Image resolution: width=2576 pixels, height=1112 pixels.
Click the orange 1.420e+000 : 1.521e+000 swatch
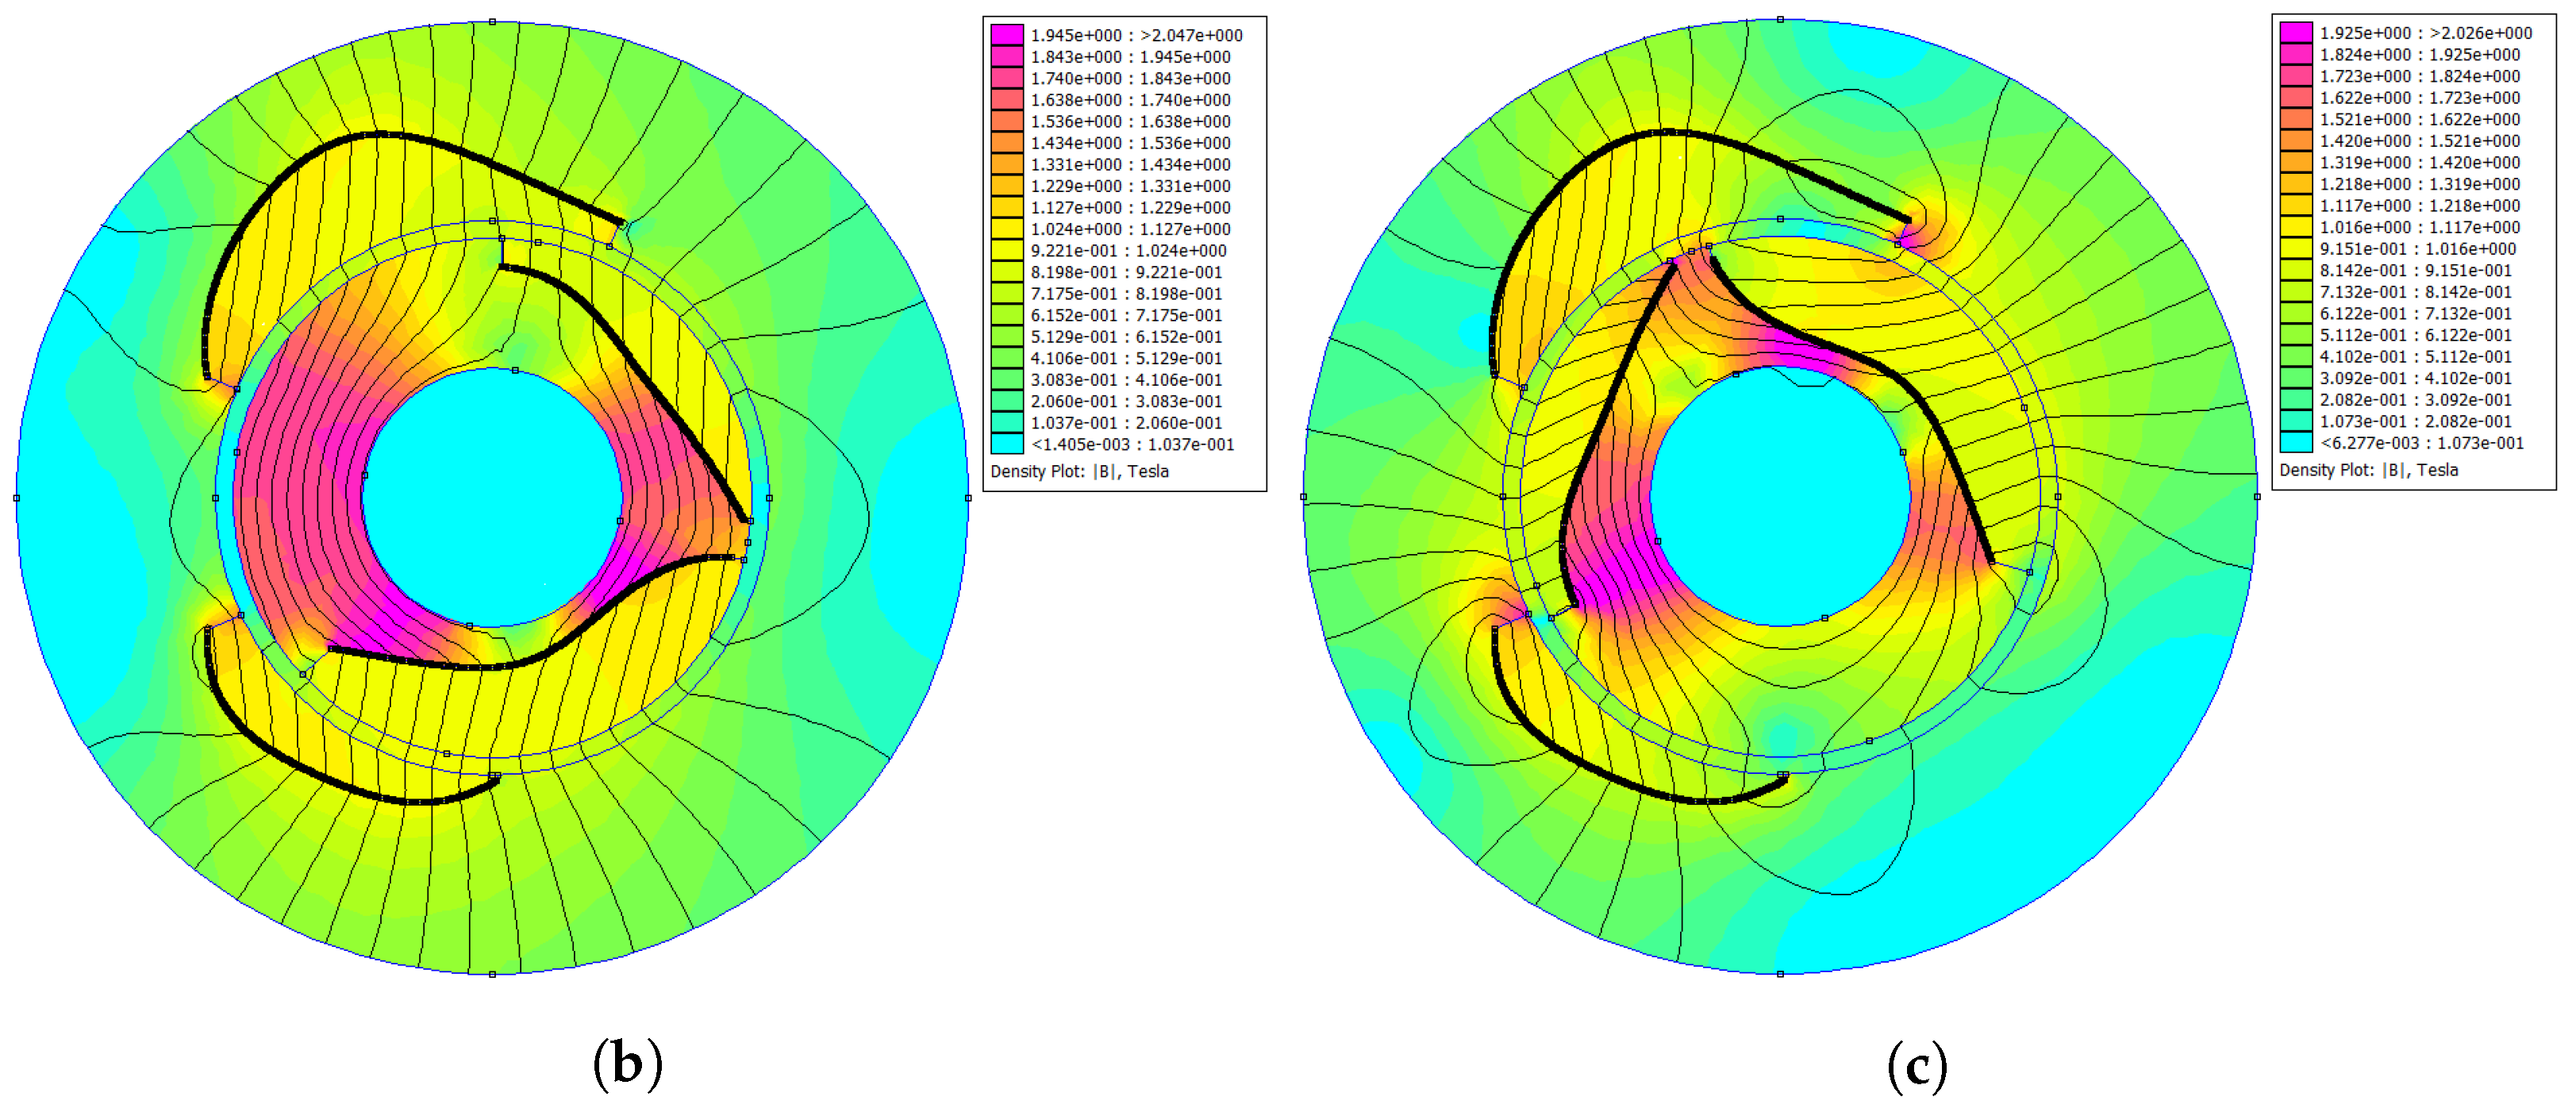2296,141
